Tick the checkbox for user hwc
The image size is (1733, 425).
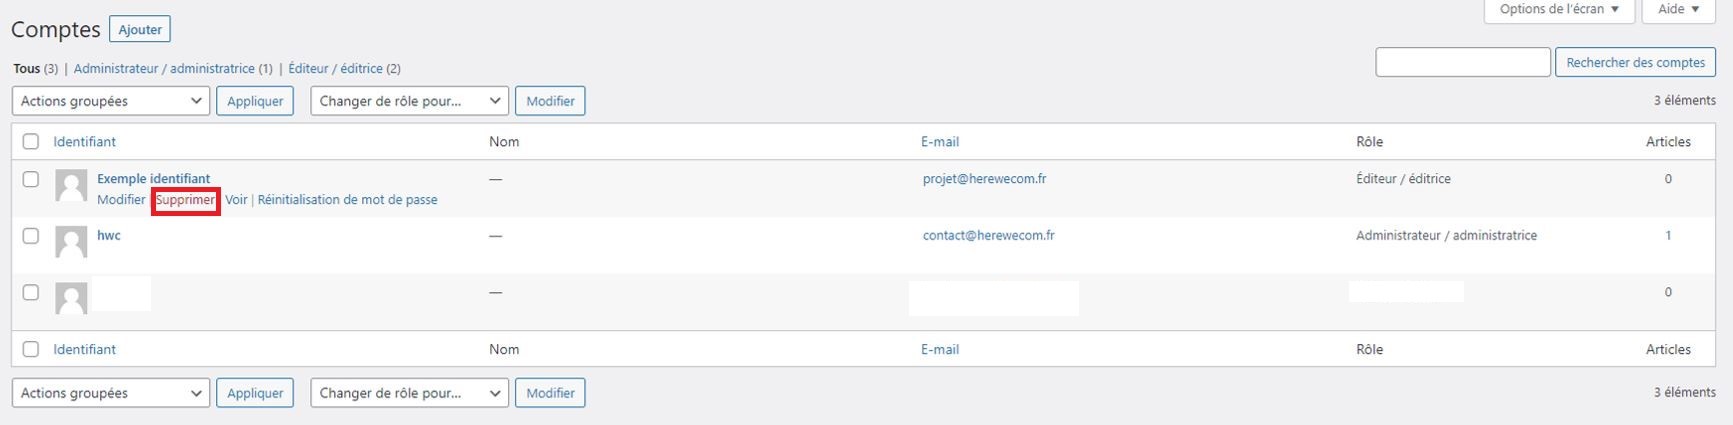(31, 236)
